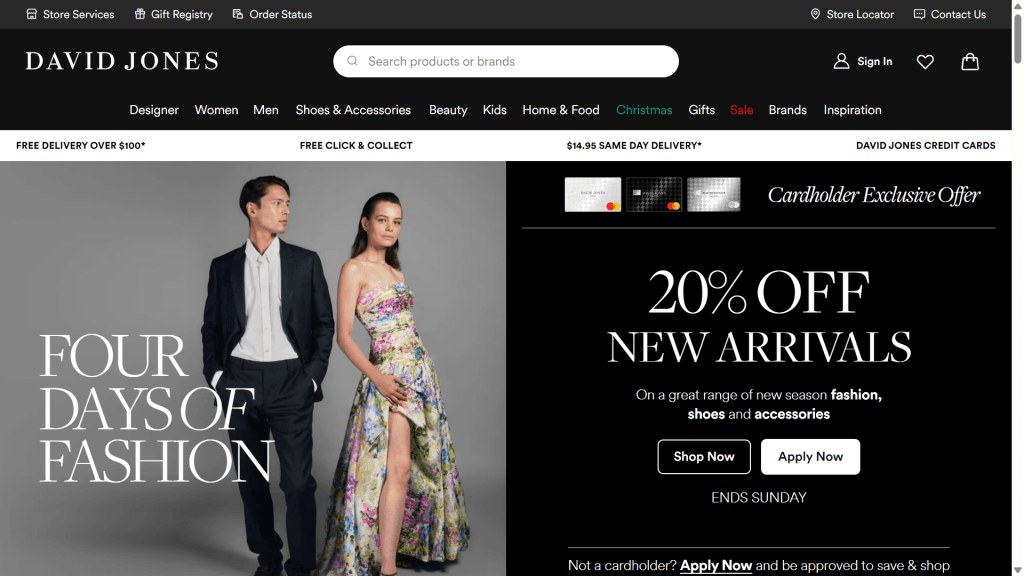Click the Sign In person icon
Viewport: 1024px width, 576px height.
[x=841, y=62]
